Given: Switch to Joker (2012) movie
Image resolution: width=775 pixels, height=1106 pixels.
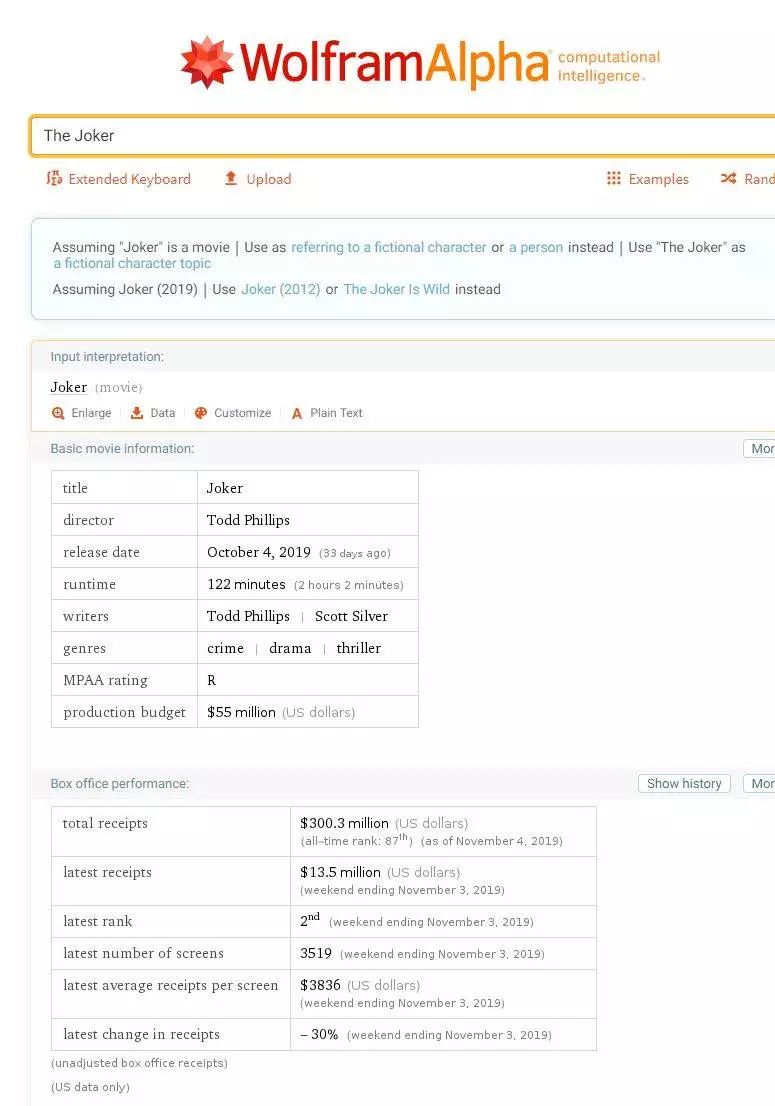Looking at the screenshot, I should tap(281, 289).
